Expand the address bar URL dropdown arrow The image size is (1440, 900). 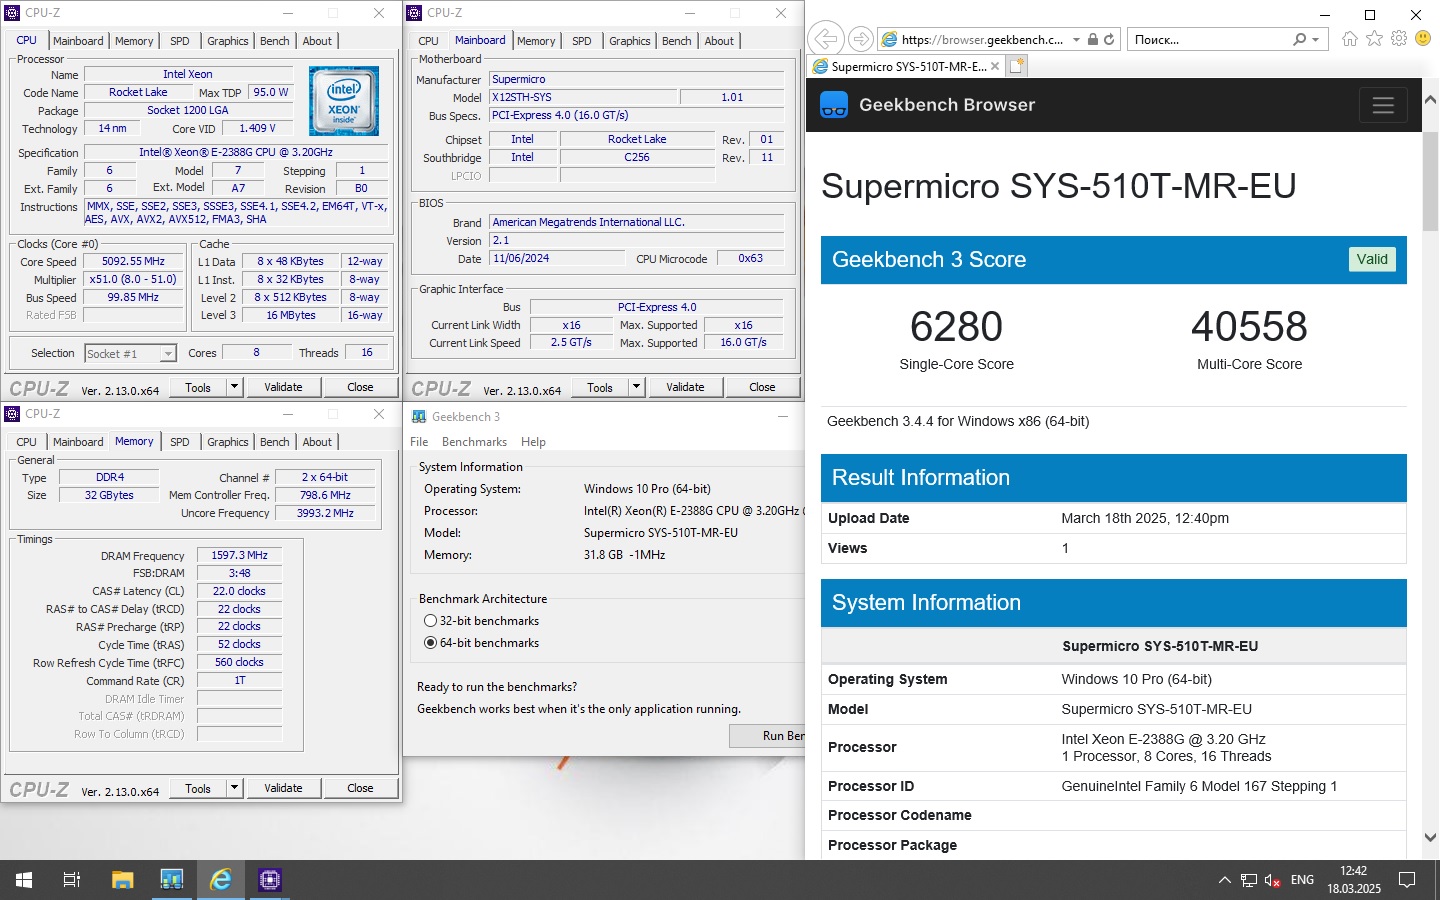point(1076,39)
